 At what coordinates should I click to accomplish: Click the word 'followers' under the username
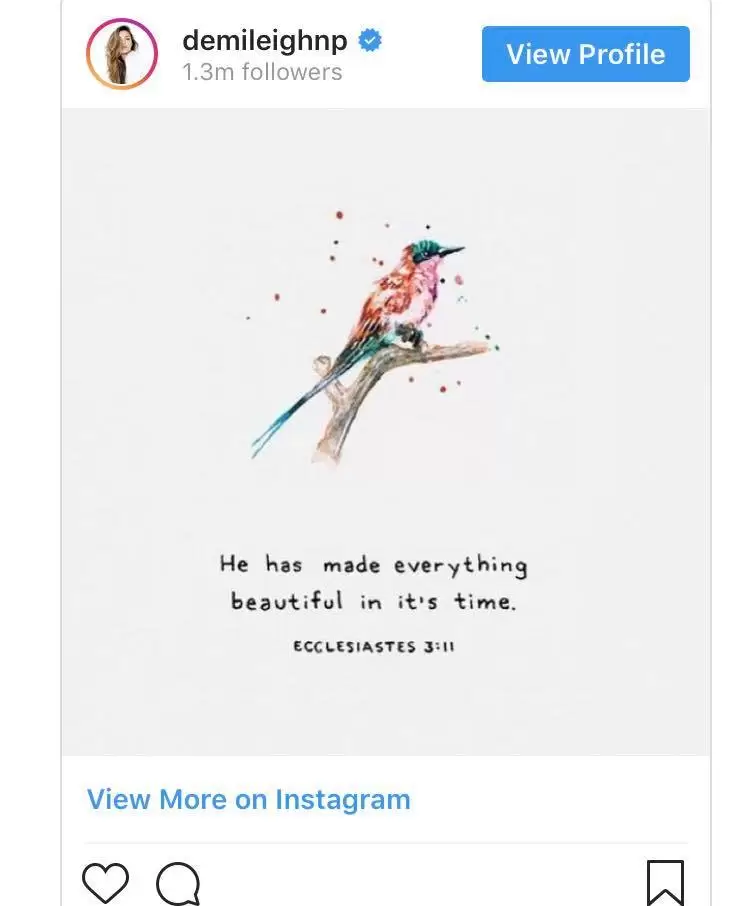[x=292, y=72]
